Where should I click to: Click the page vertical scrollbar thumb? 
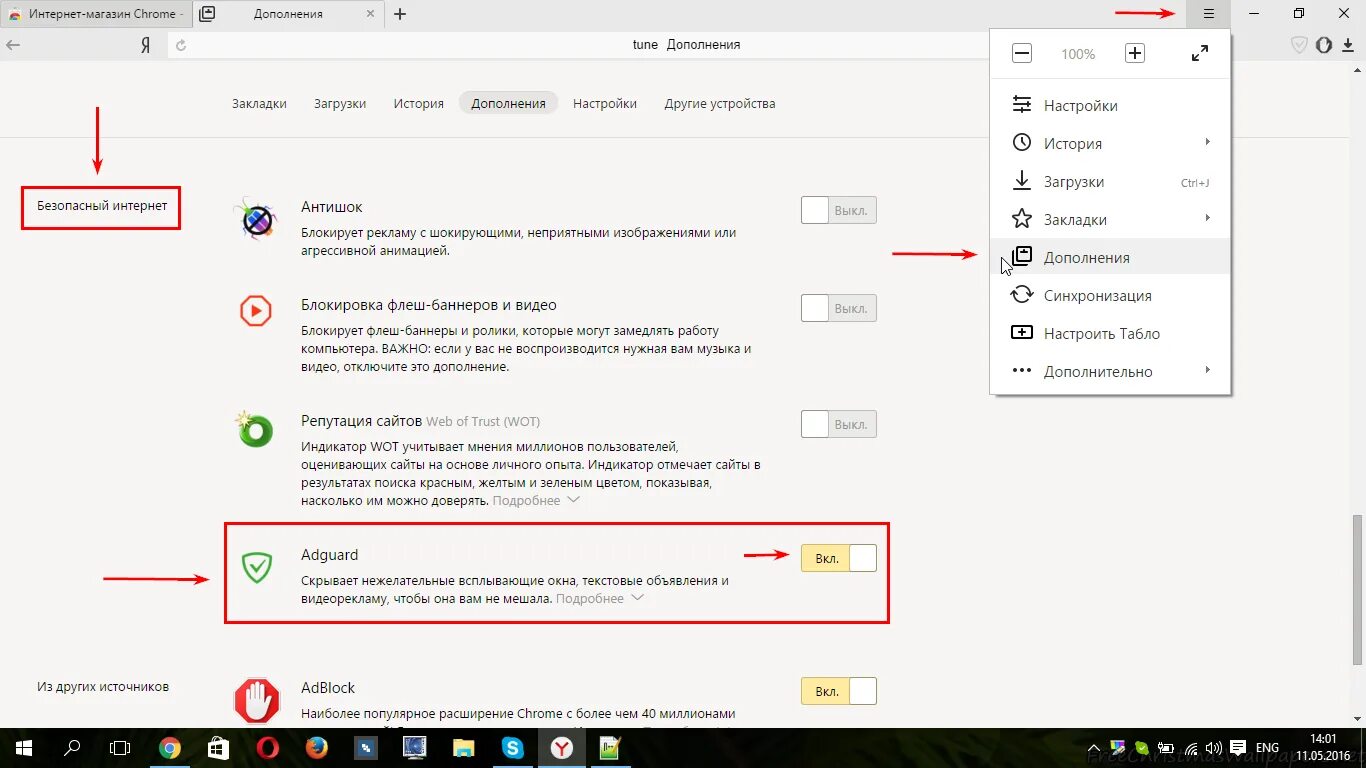[x=1357, y=590]
